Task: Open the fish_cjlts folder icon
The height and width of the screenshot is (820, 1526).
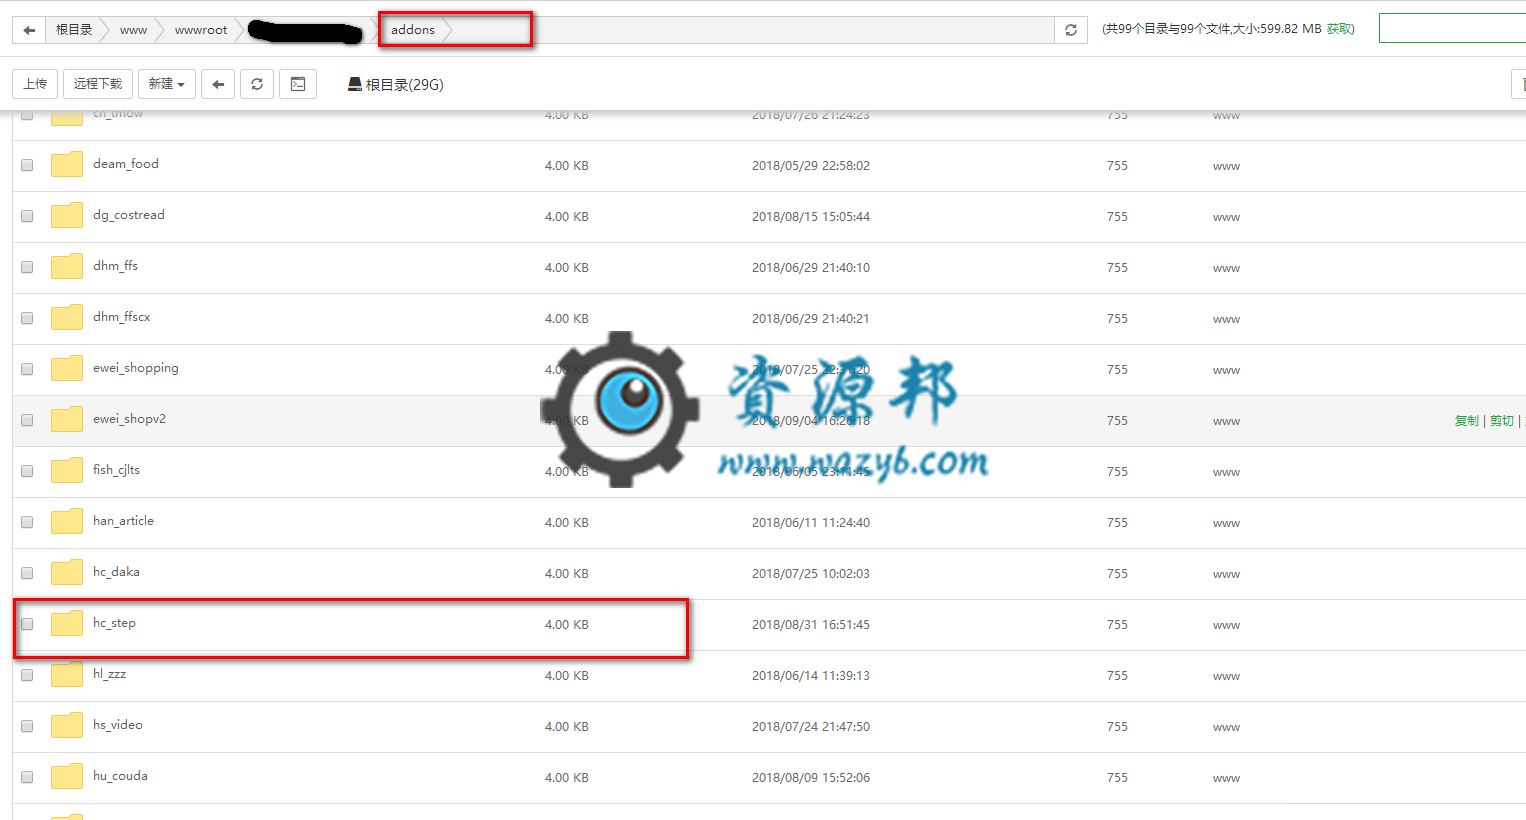Action: click(67, 470)
